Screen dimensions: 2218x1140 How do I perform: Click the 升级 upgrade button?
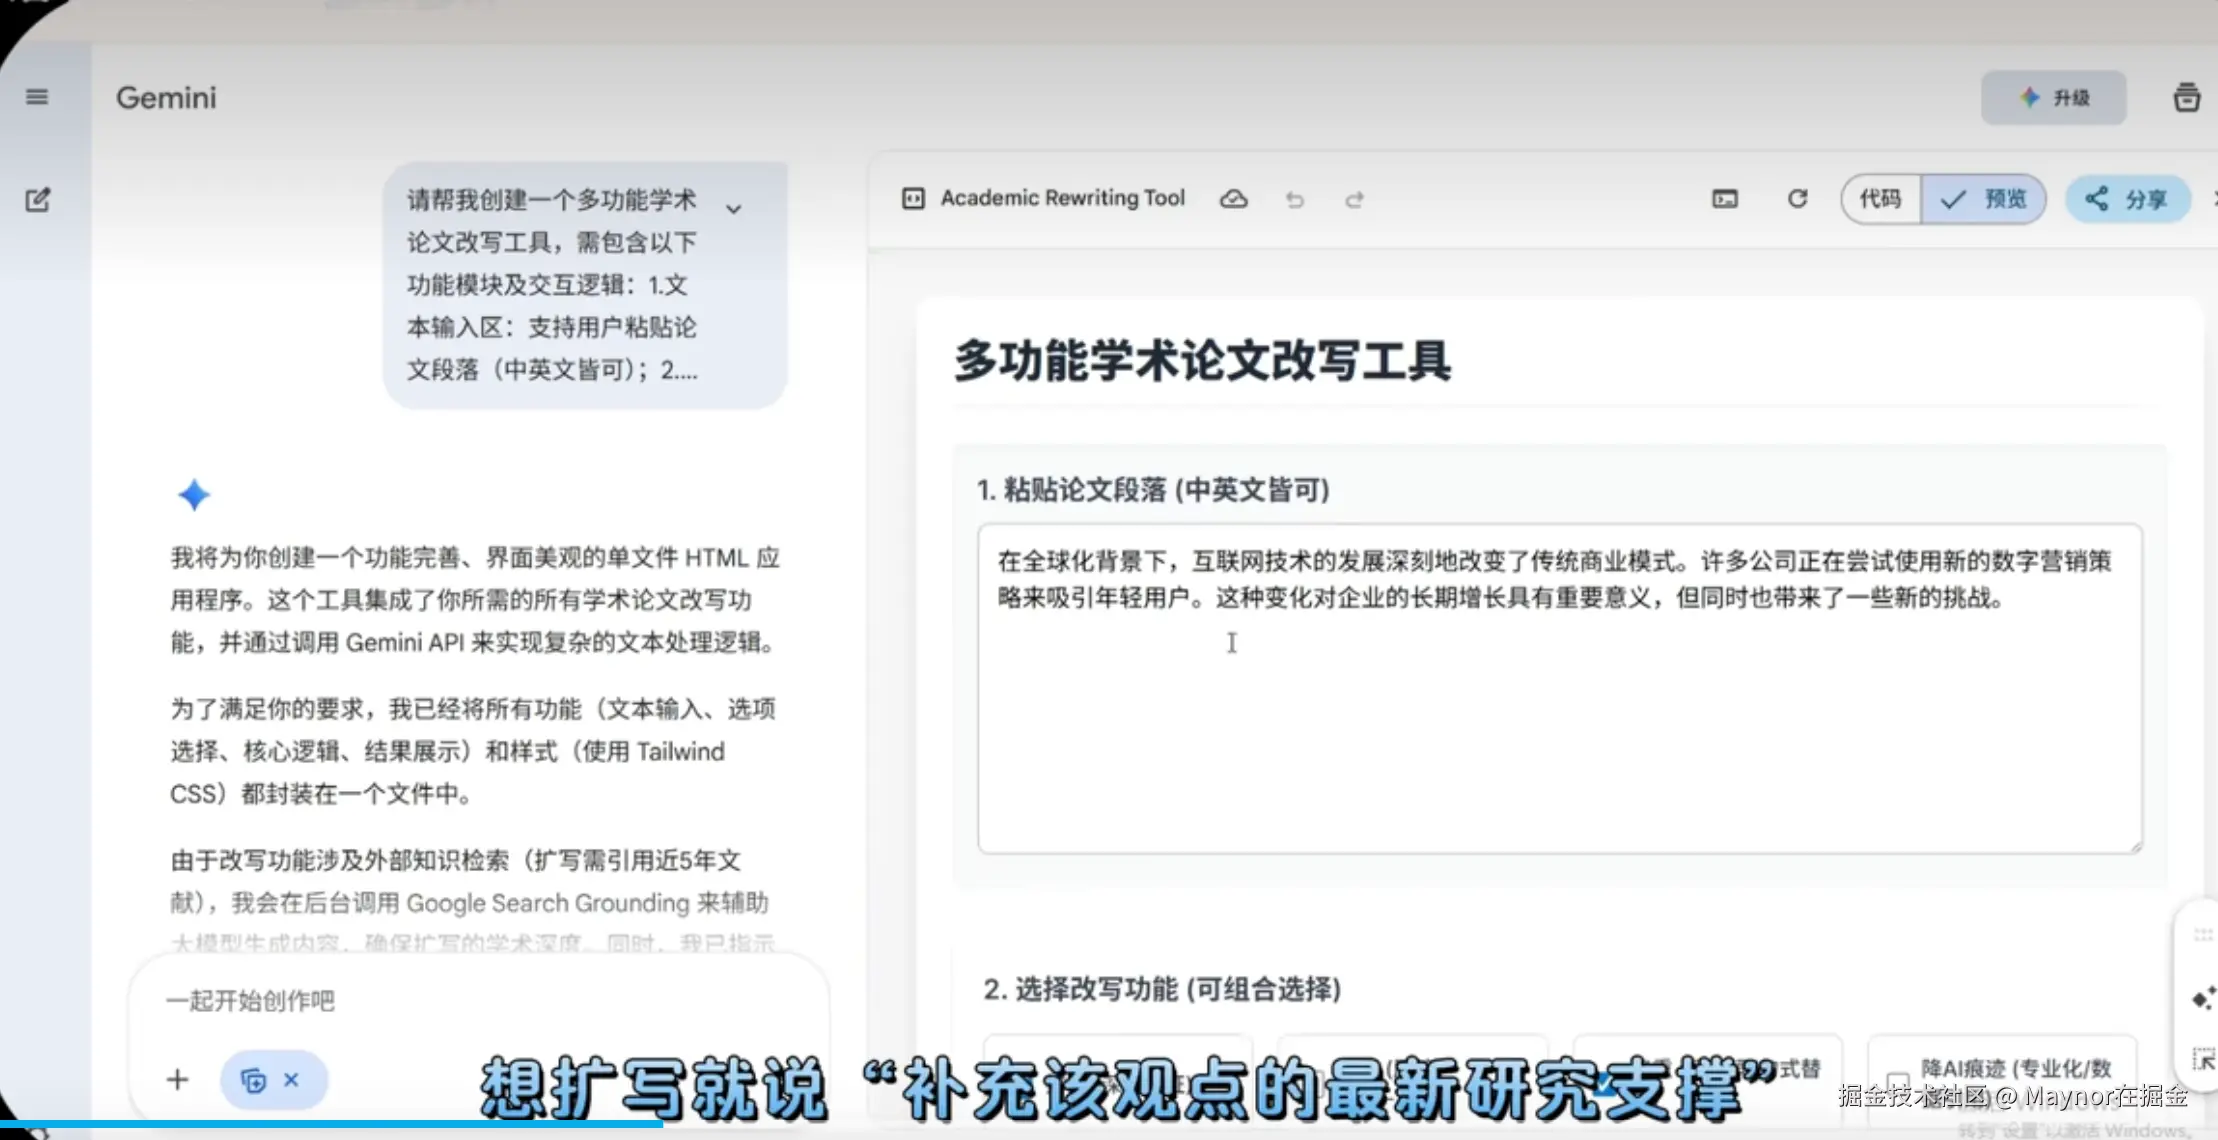coord(2053,98)
